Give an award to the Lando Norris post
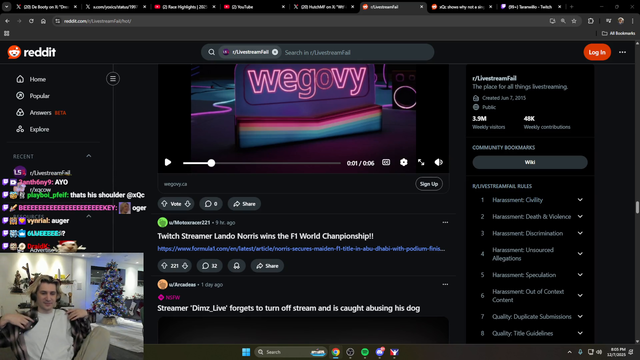The height and width of the screenshot is (360, 640). [x=237, y=266]
